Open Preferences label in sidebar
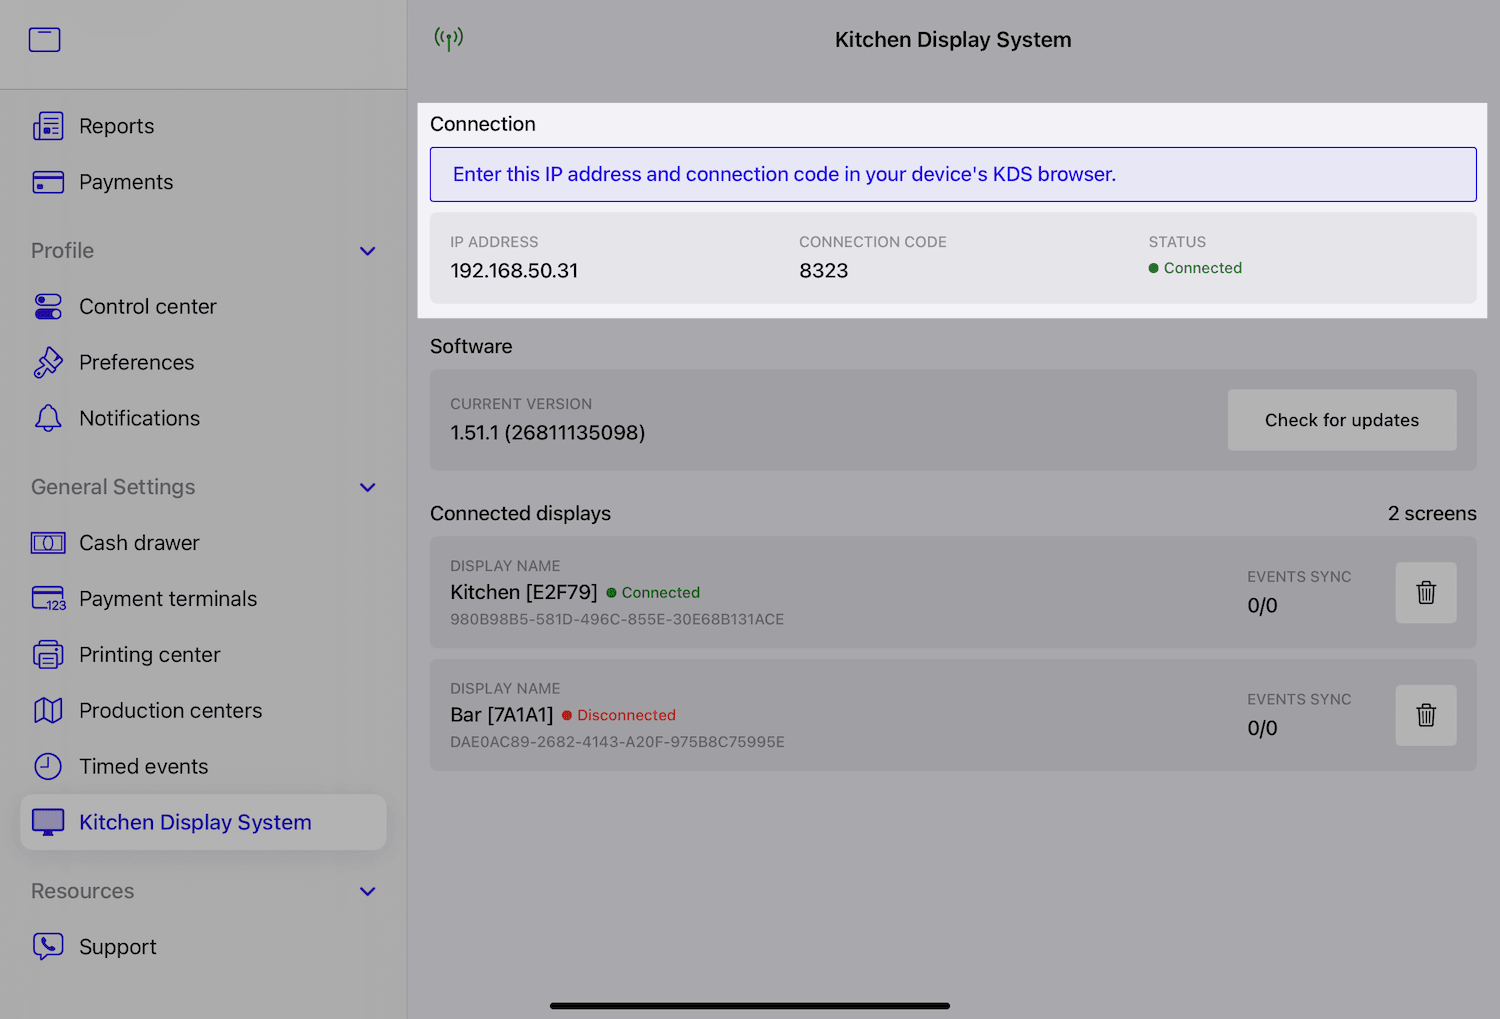Viewport: 1500px width, 1019px height. 137,362
